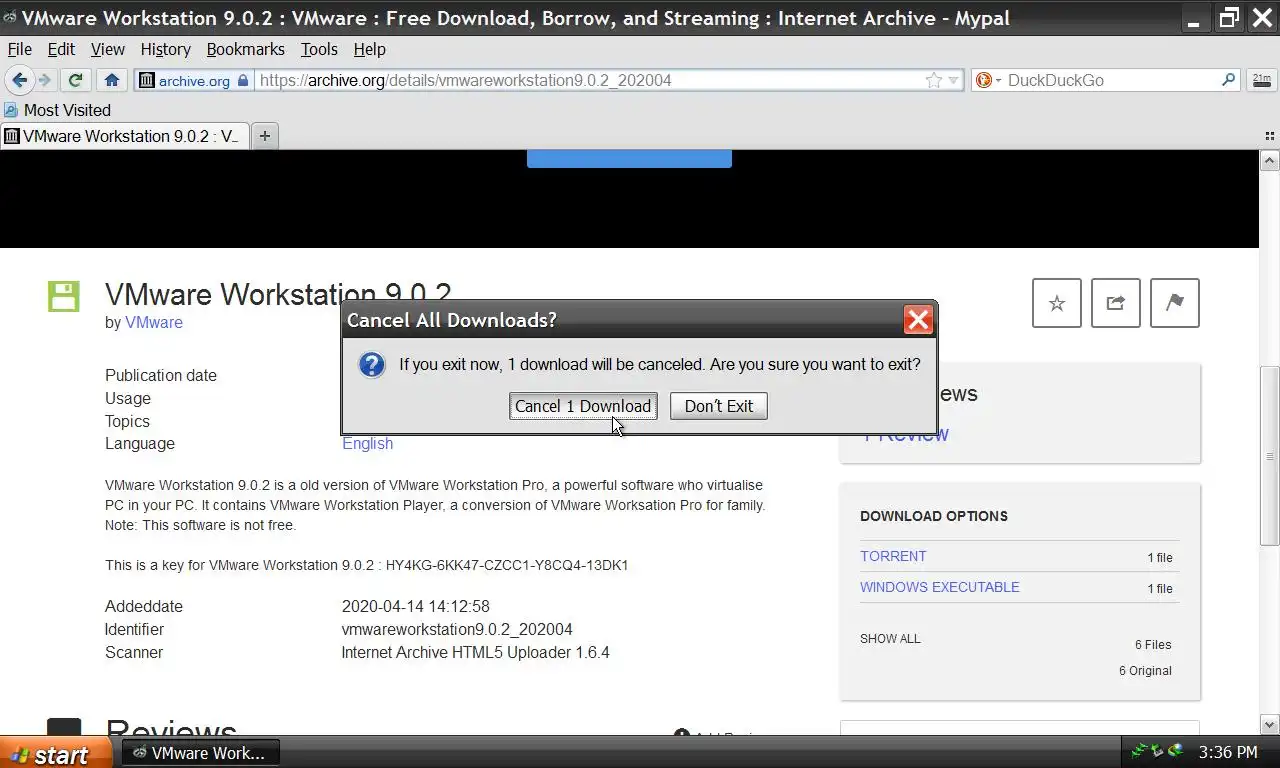Click the Topics label
Screen dimensions: 1280x768
point(127,422)
